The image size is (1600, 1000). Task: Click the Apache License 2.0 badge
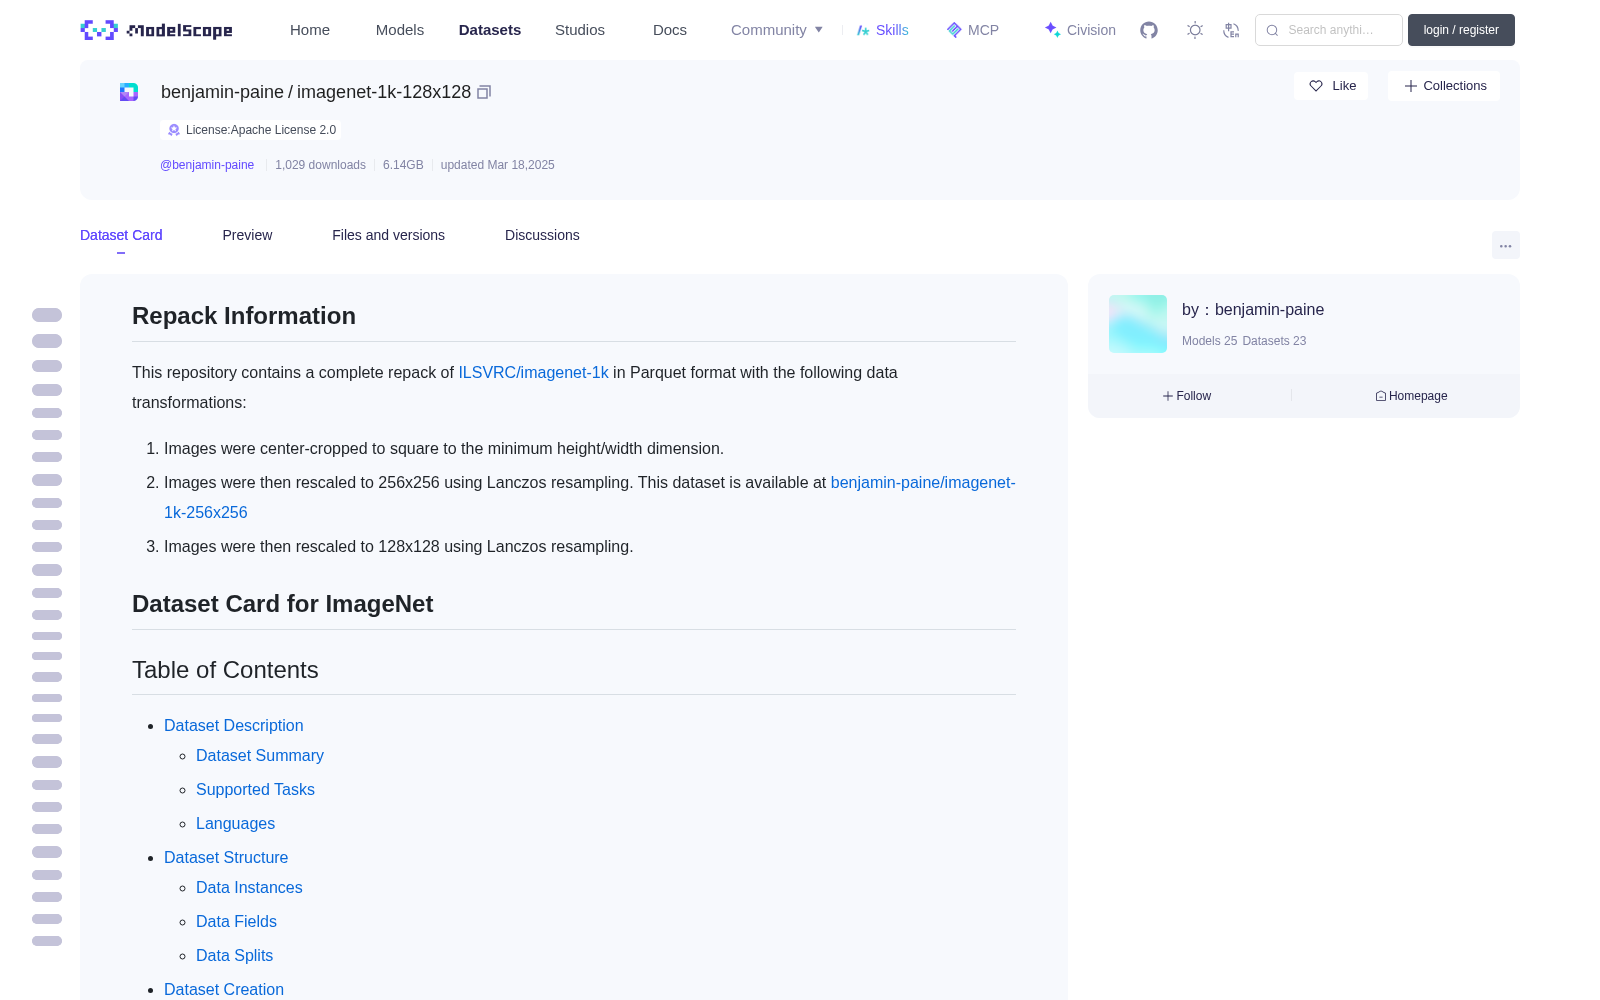pyautogui.click(x=251, y=130)
